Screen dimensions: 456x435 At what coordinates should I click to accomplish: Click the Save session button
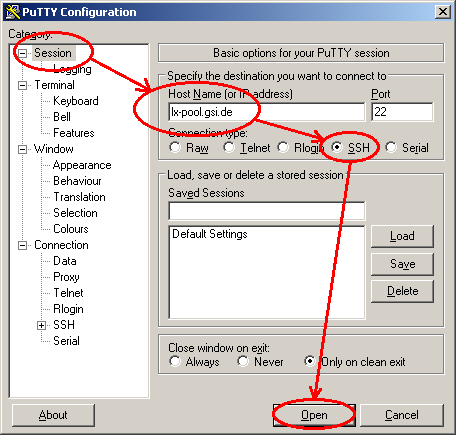402,264
